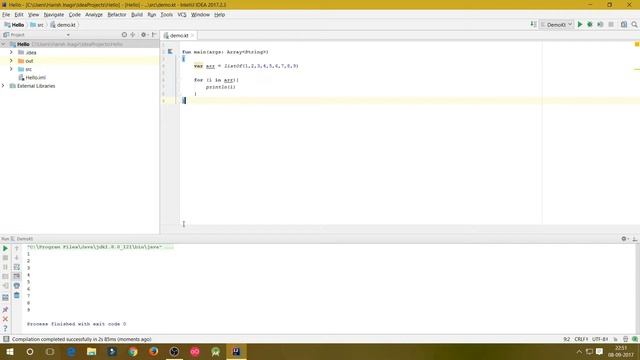Restore layout icon in Run panel
This screenshot has width=640, height=360.
5,298
